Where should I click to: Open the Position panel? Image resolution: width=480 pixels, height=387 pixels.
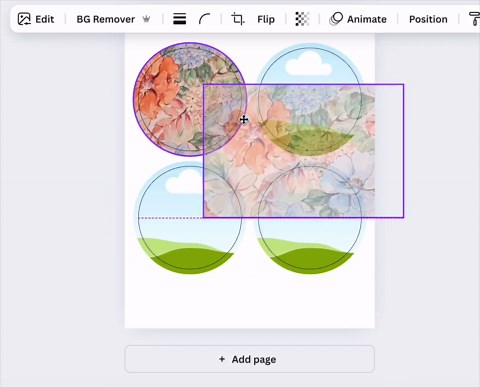pyautogui.click(x=428, y=19)
